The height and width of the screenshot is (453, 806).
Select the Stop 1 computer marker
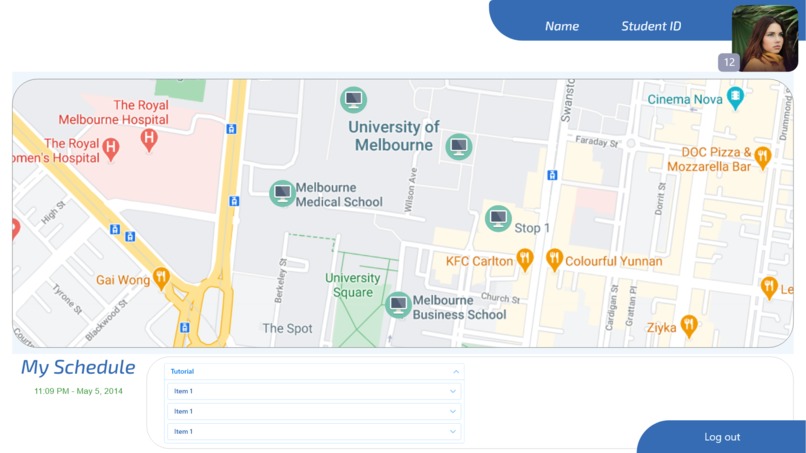[x=498, y=219]
